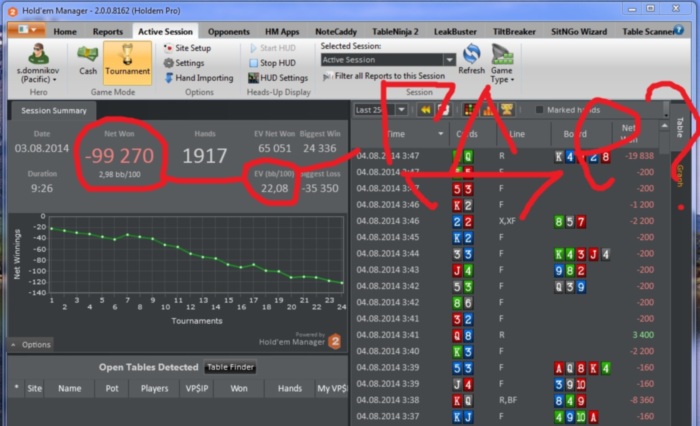
Task: Open the Game Type dropdown
Action: pyautogui.click(x=502, y=63)
